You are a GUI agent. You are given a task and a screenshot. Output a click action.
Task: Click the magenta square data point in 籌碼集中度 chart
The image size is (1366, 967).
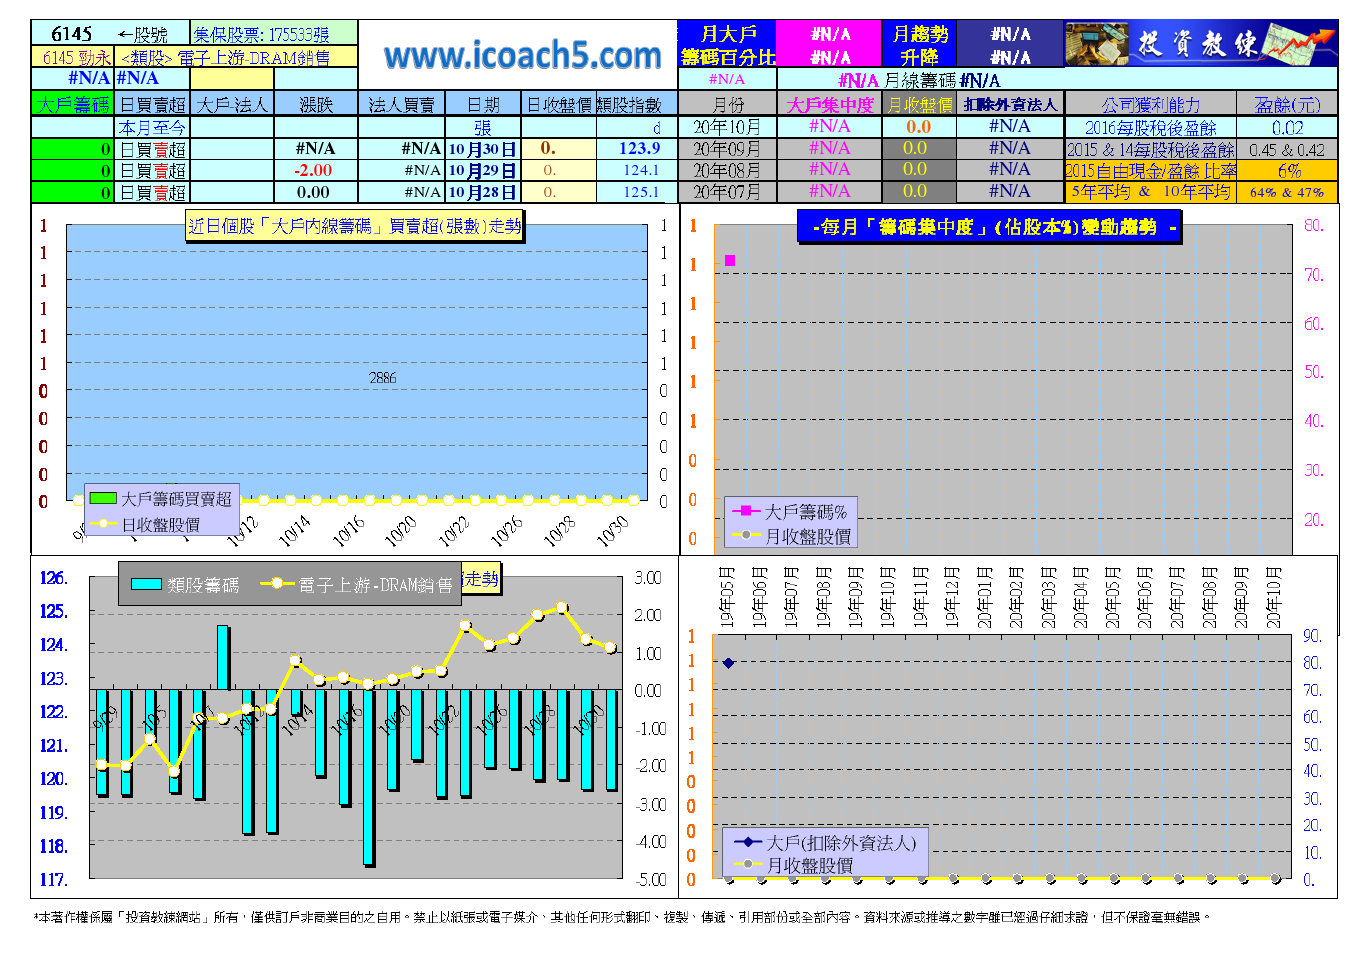coord(730,260)
